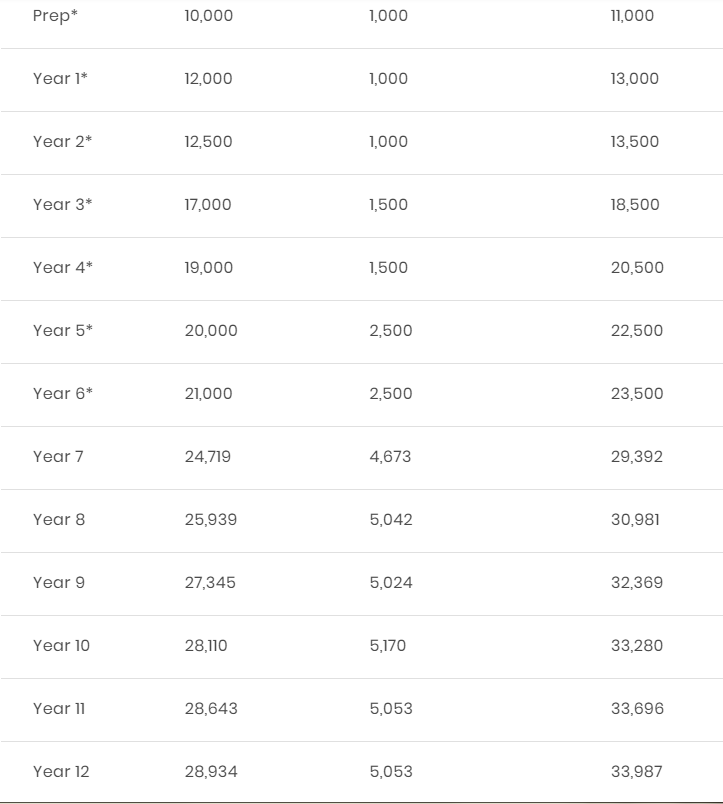Select the Year 7 row label

(58, 457)
